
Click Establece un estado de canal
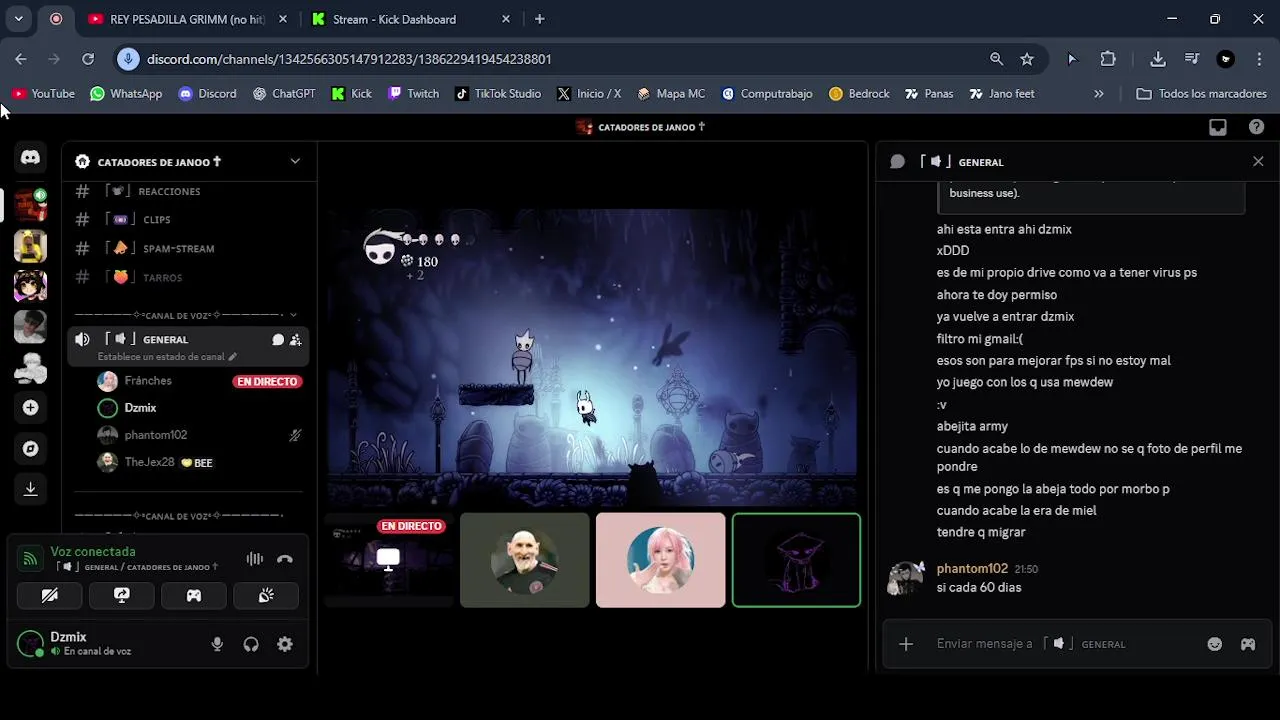(167, 357)
